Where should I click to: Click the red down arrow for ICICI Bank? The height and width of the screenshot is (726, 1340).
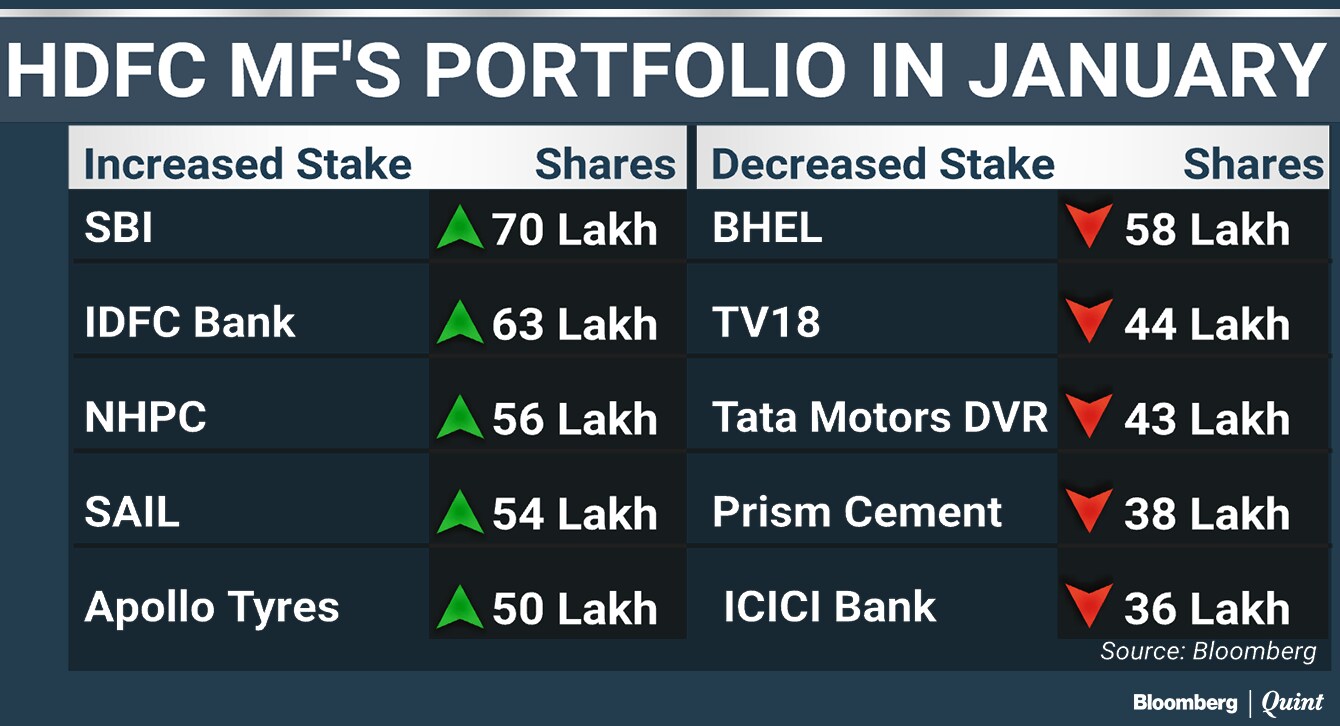[1089, 607]
